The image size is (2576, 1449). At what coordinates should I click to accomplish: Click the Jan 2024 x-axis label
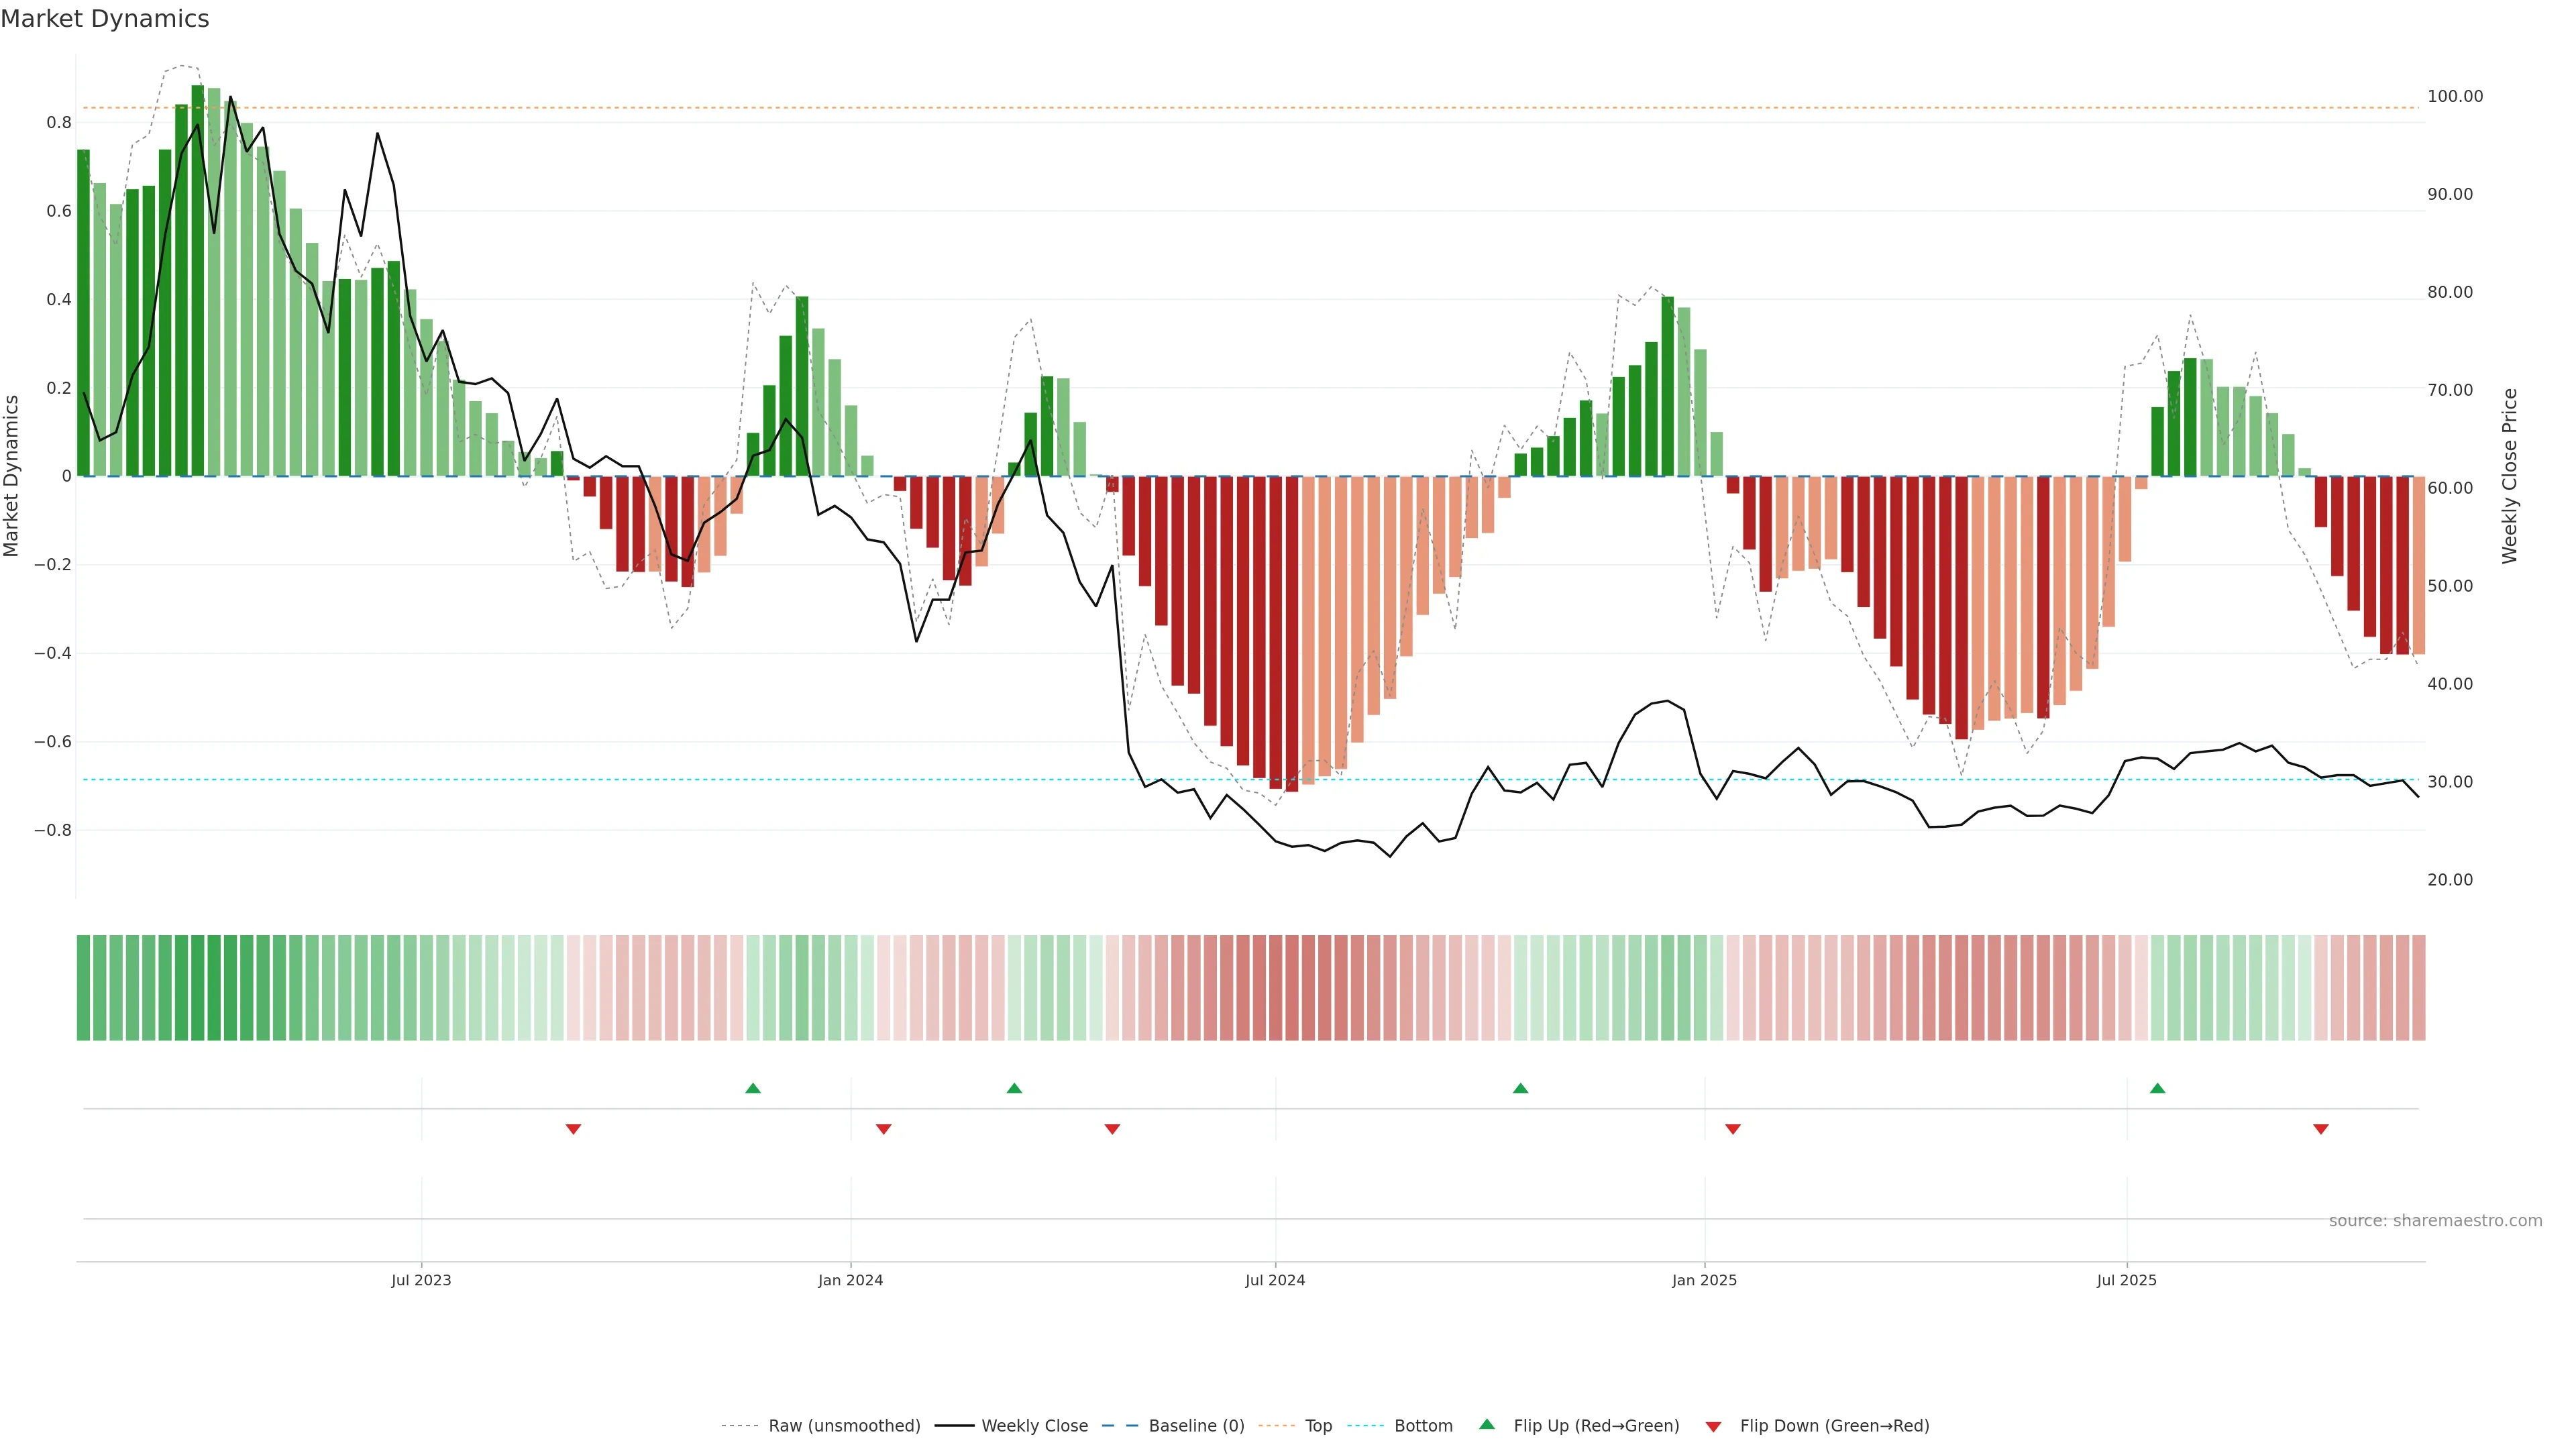click(850, 1280)
